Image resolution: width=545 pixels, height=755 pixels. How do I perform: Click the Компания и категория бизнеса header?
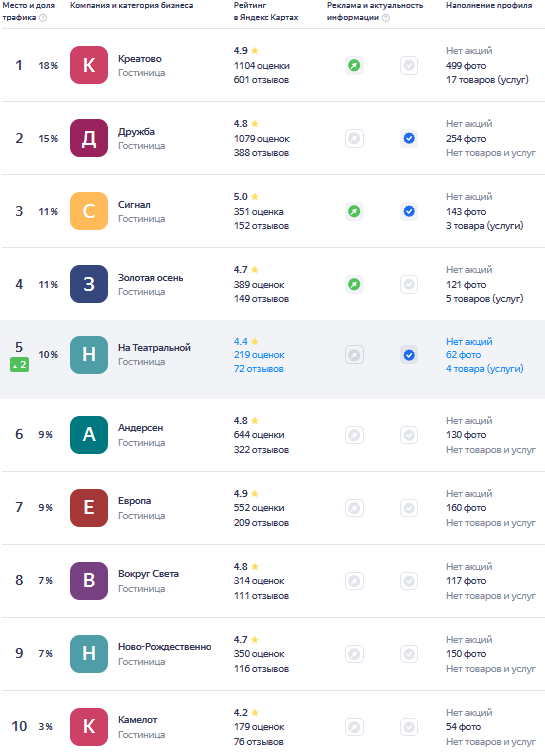pos(131,6)
